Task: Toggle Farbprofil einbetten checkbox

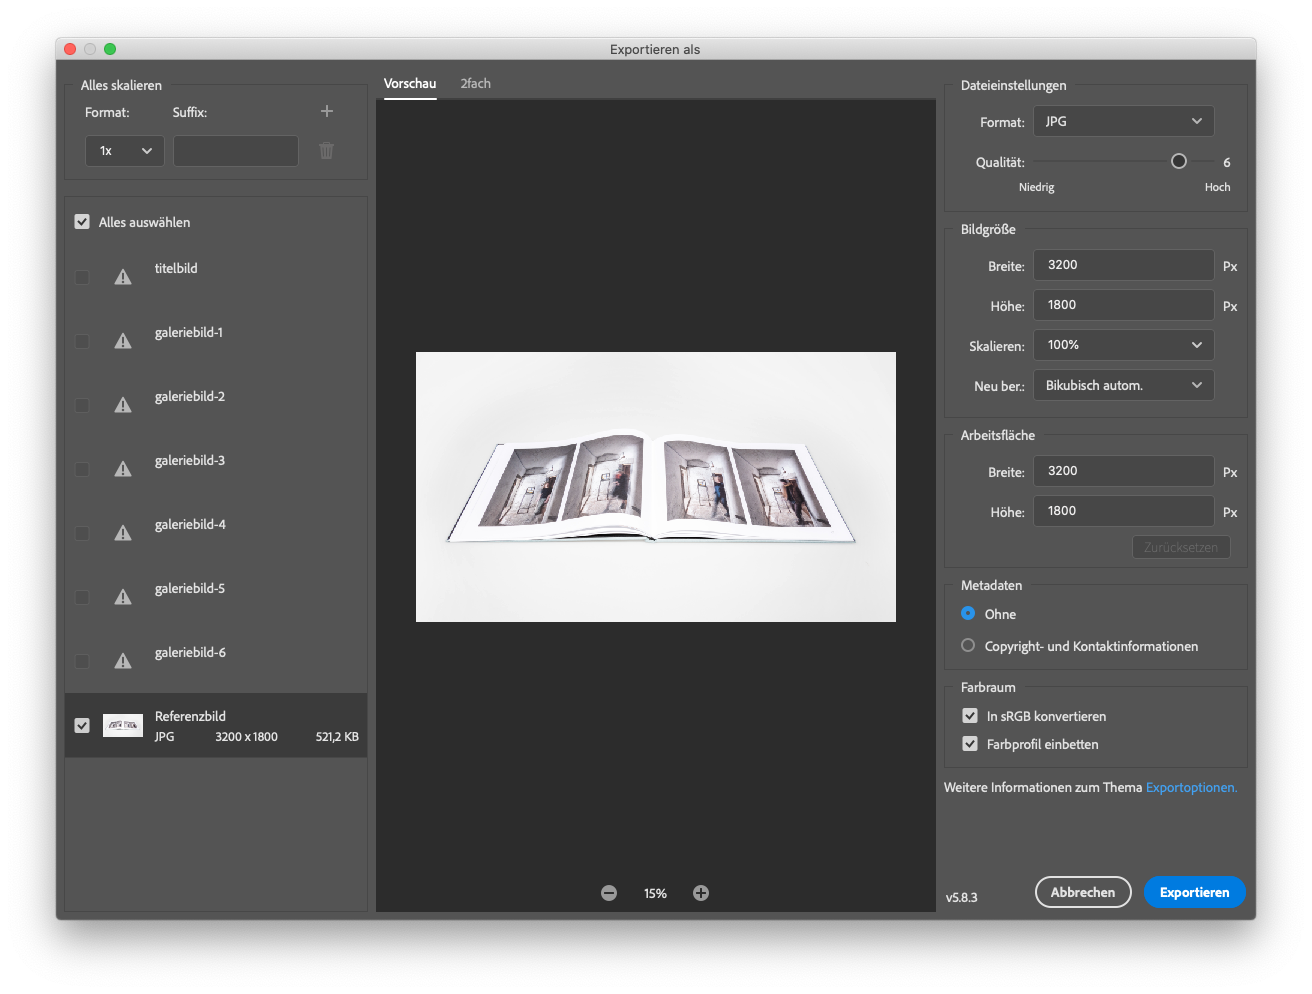Action: tap(970, 744)
